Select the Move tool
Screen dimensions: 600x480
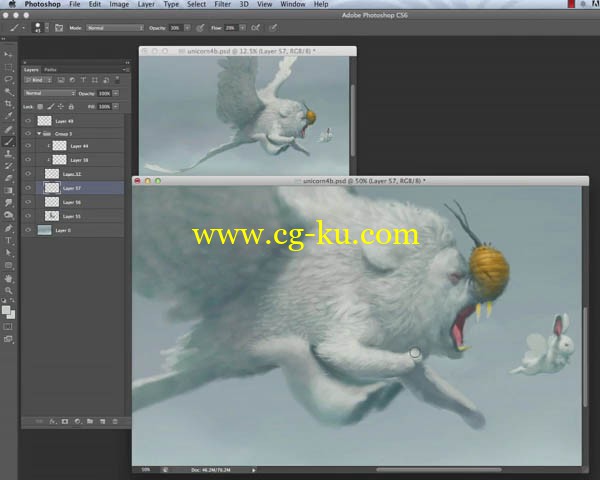[x=8, y=55]
